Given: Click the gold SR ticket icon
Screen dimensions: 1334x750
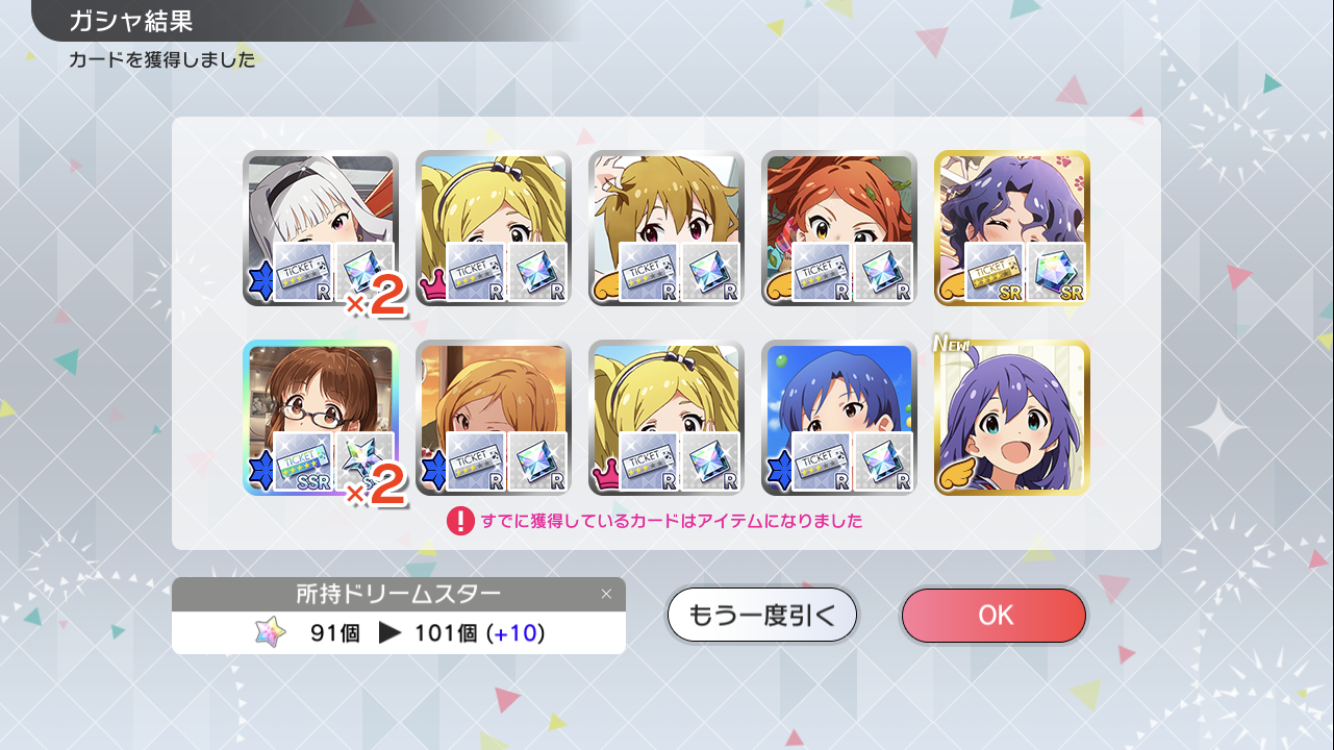Looking at the screenshot, I should coord(994,272).
